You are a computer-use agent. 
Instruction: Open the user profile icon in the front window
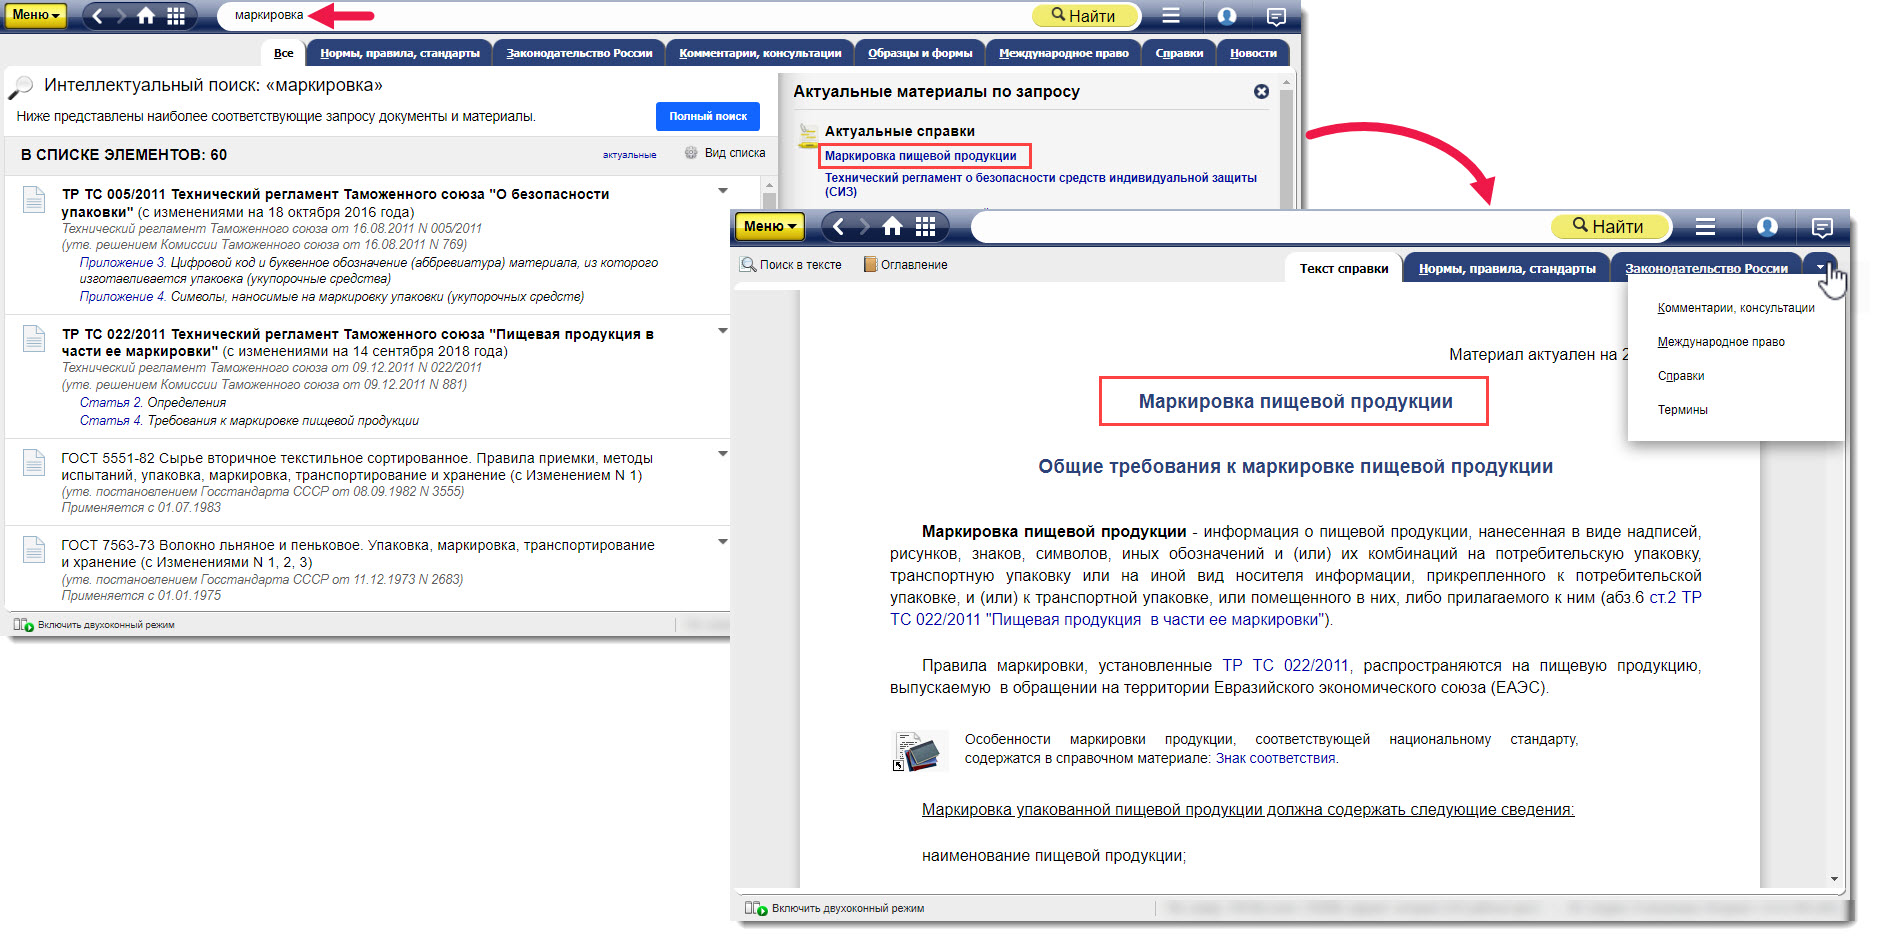coord(1767,227)
